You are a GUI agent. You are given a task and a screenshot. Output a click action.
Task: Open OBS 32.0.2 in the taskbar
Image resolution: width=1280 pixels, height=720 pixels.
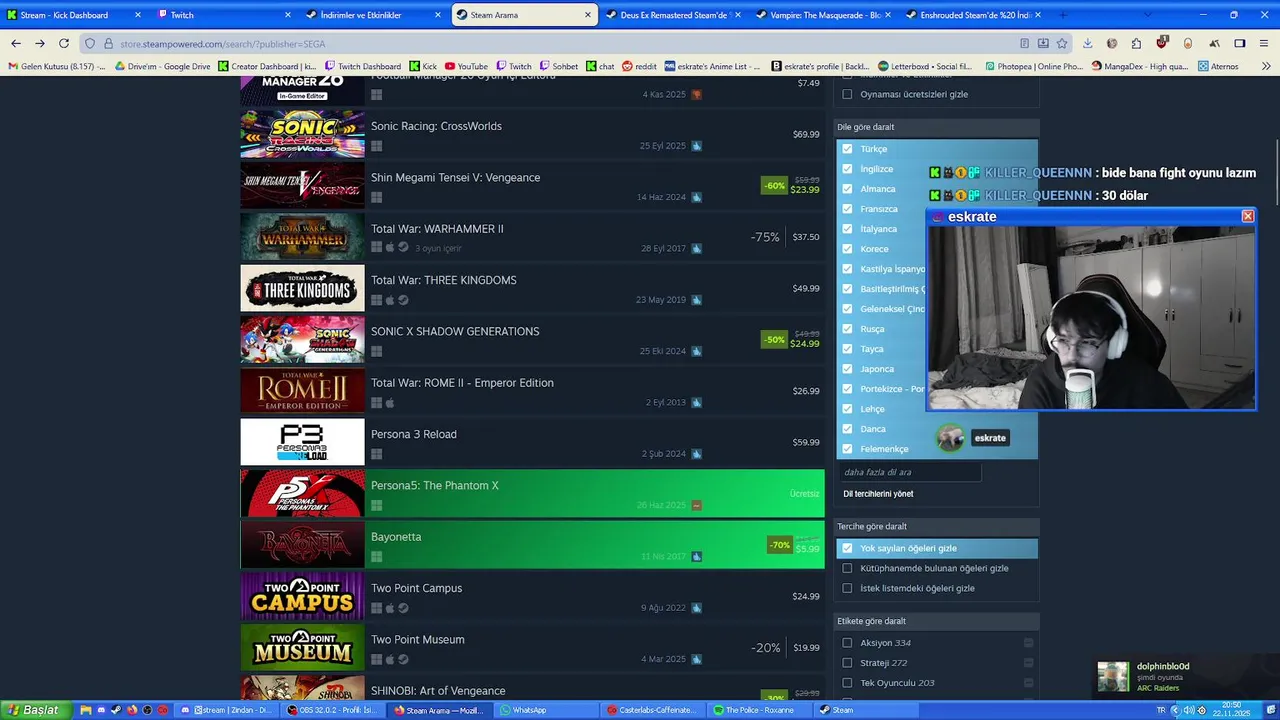pyautogui.click(x=332, y=710)
